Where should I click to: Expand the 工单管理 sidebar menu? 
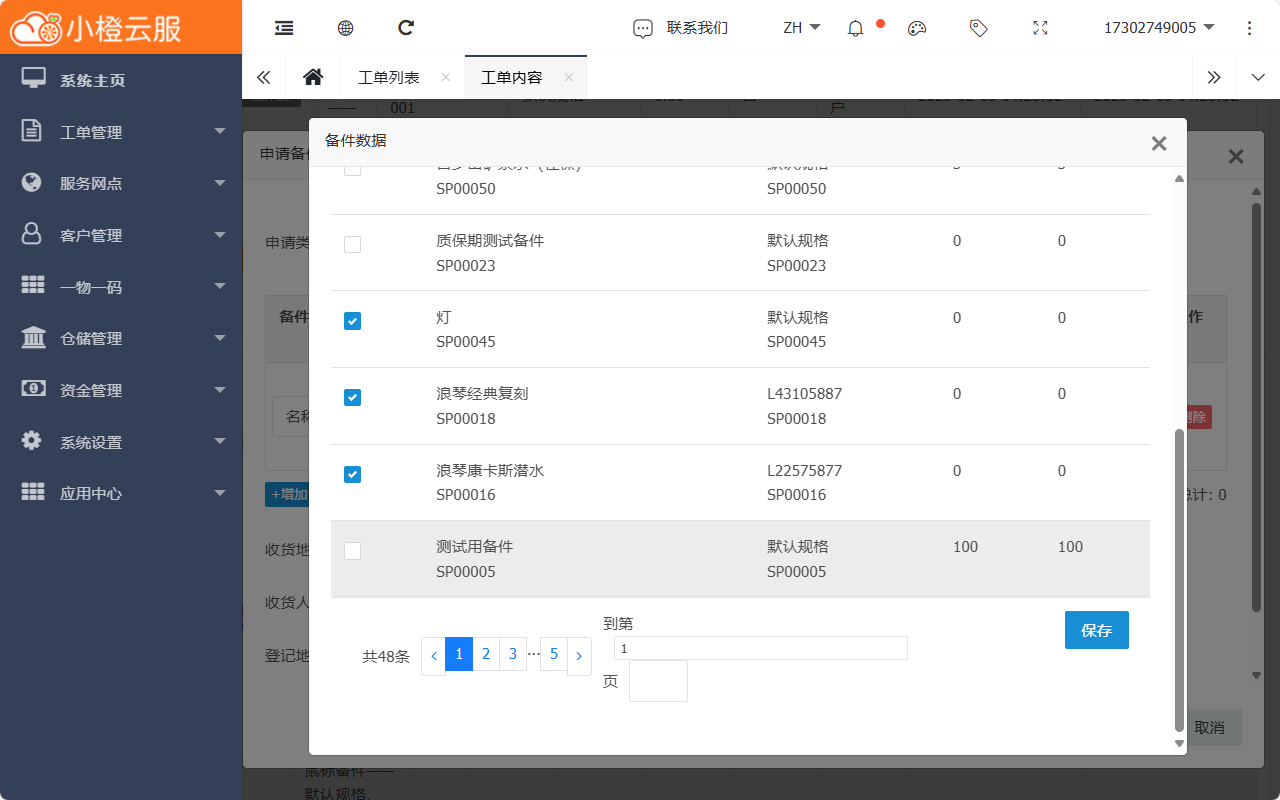pos(121,132)
